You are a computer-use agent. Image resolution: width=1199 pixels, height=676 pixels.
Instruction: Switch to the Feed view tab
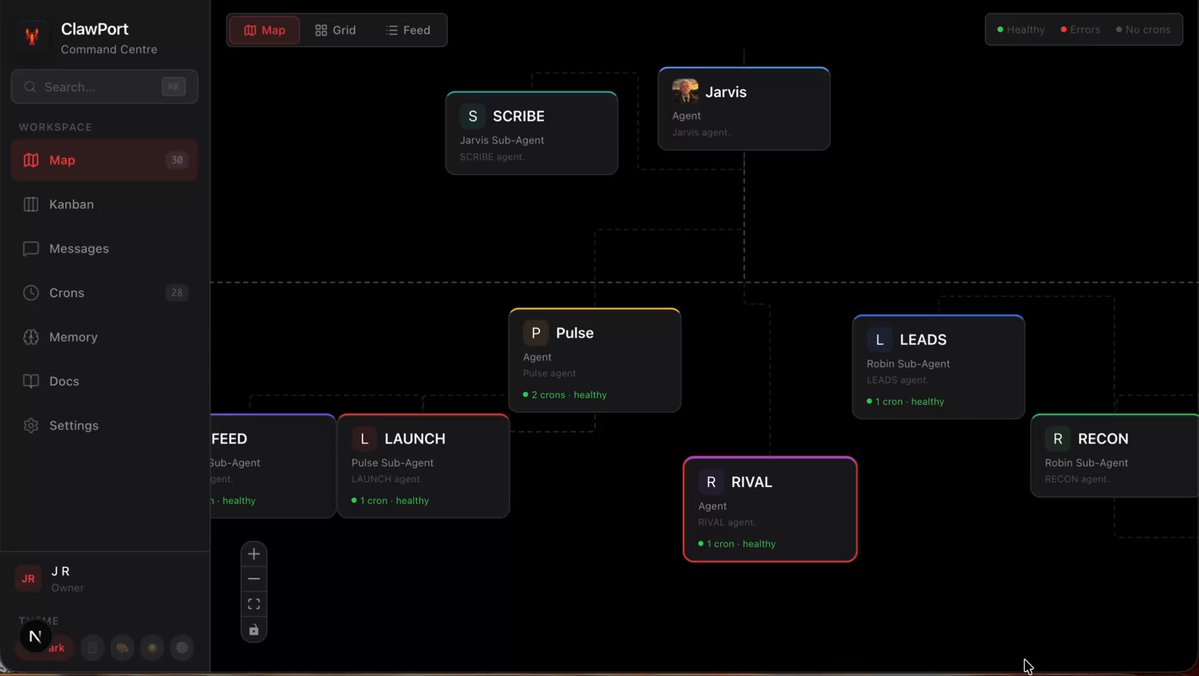click(x=406, y=30)
